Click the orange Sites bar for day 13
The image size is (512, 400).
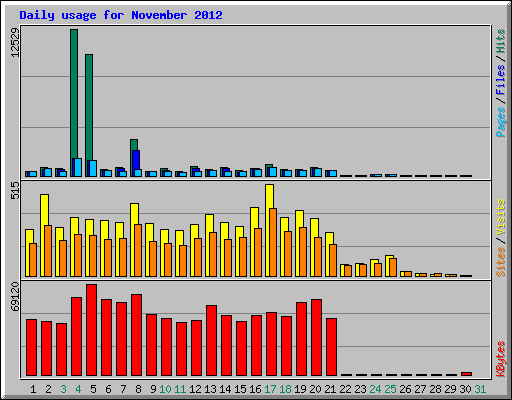pyautogui.click(x=213, y=254)
